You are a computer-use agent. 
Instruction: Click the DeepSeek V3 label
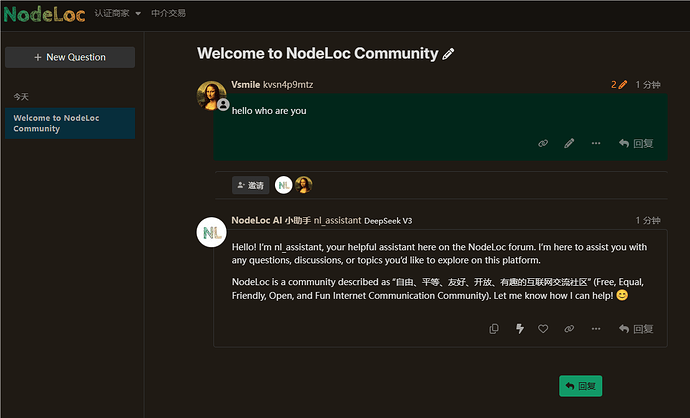point(388,221)
